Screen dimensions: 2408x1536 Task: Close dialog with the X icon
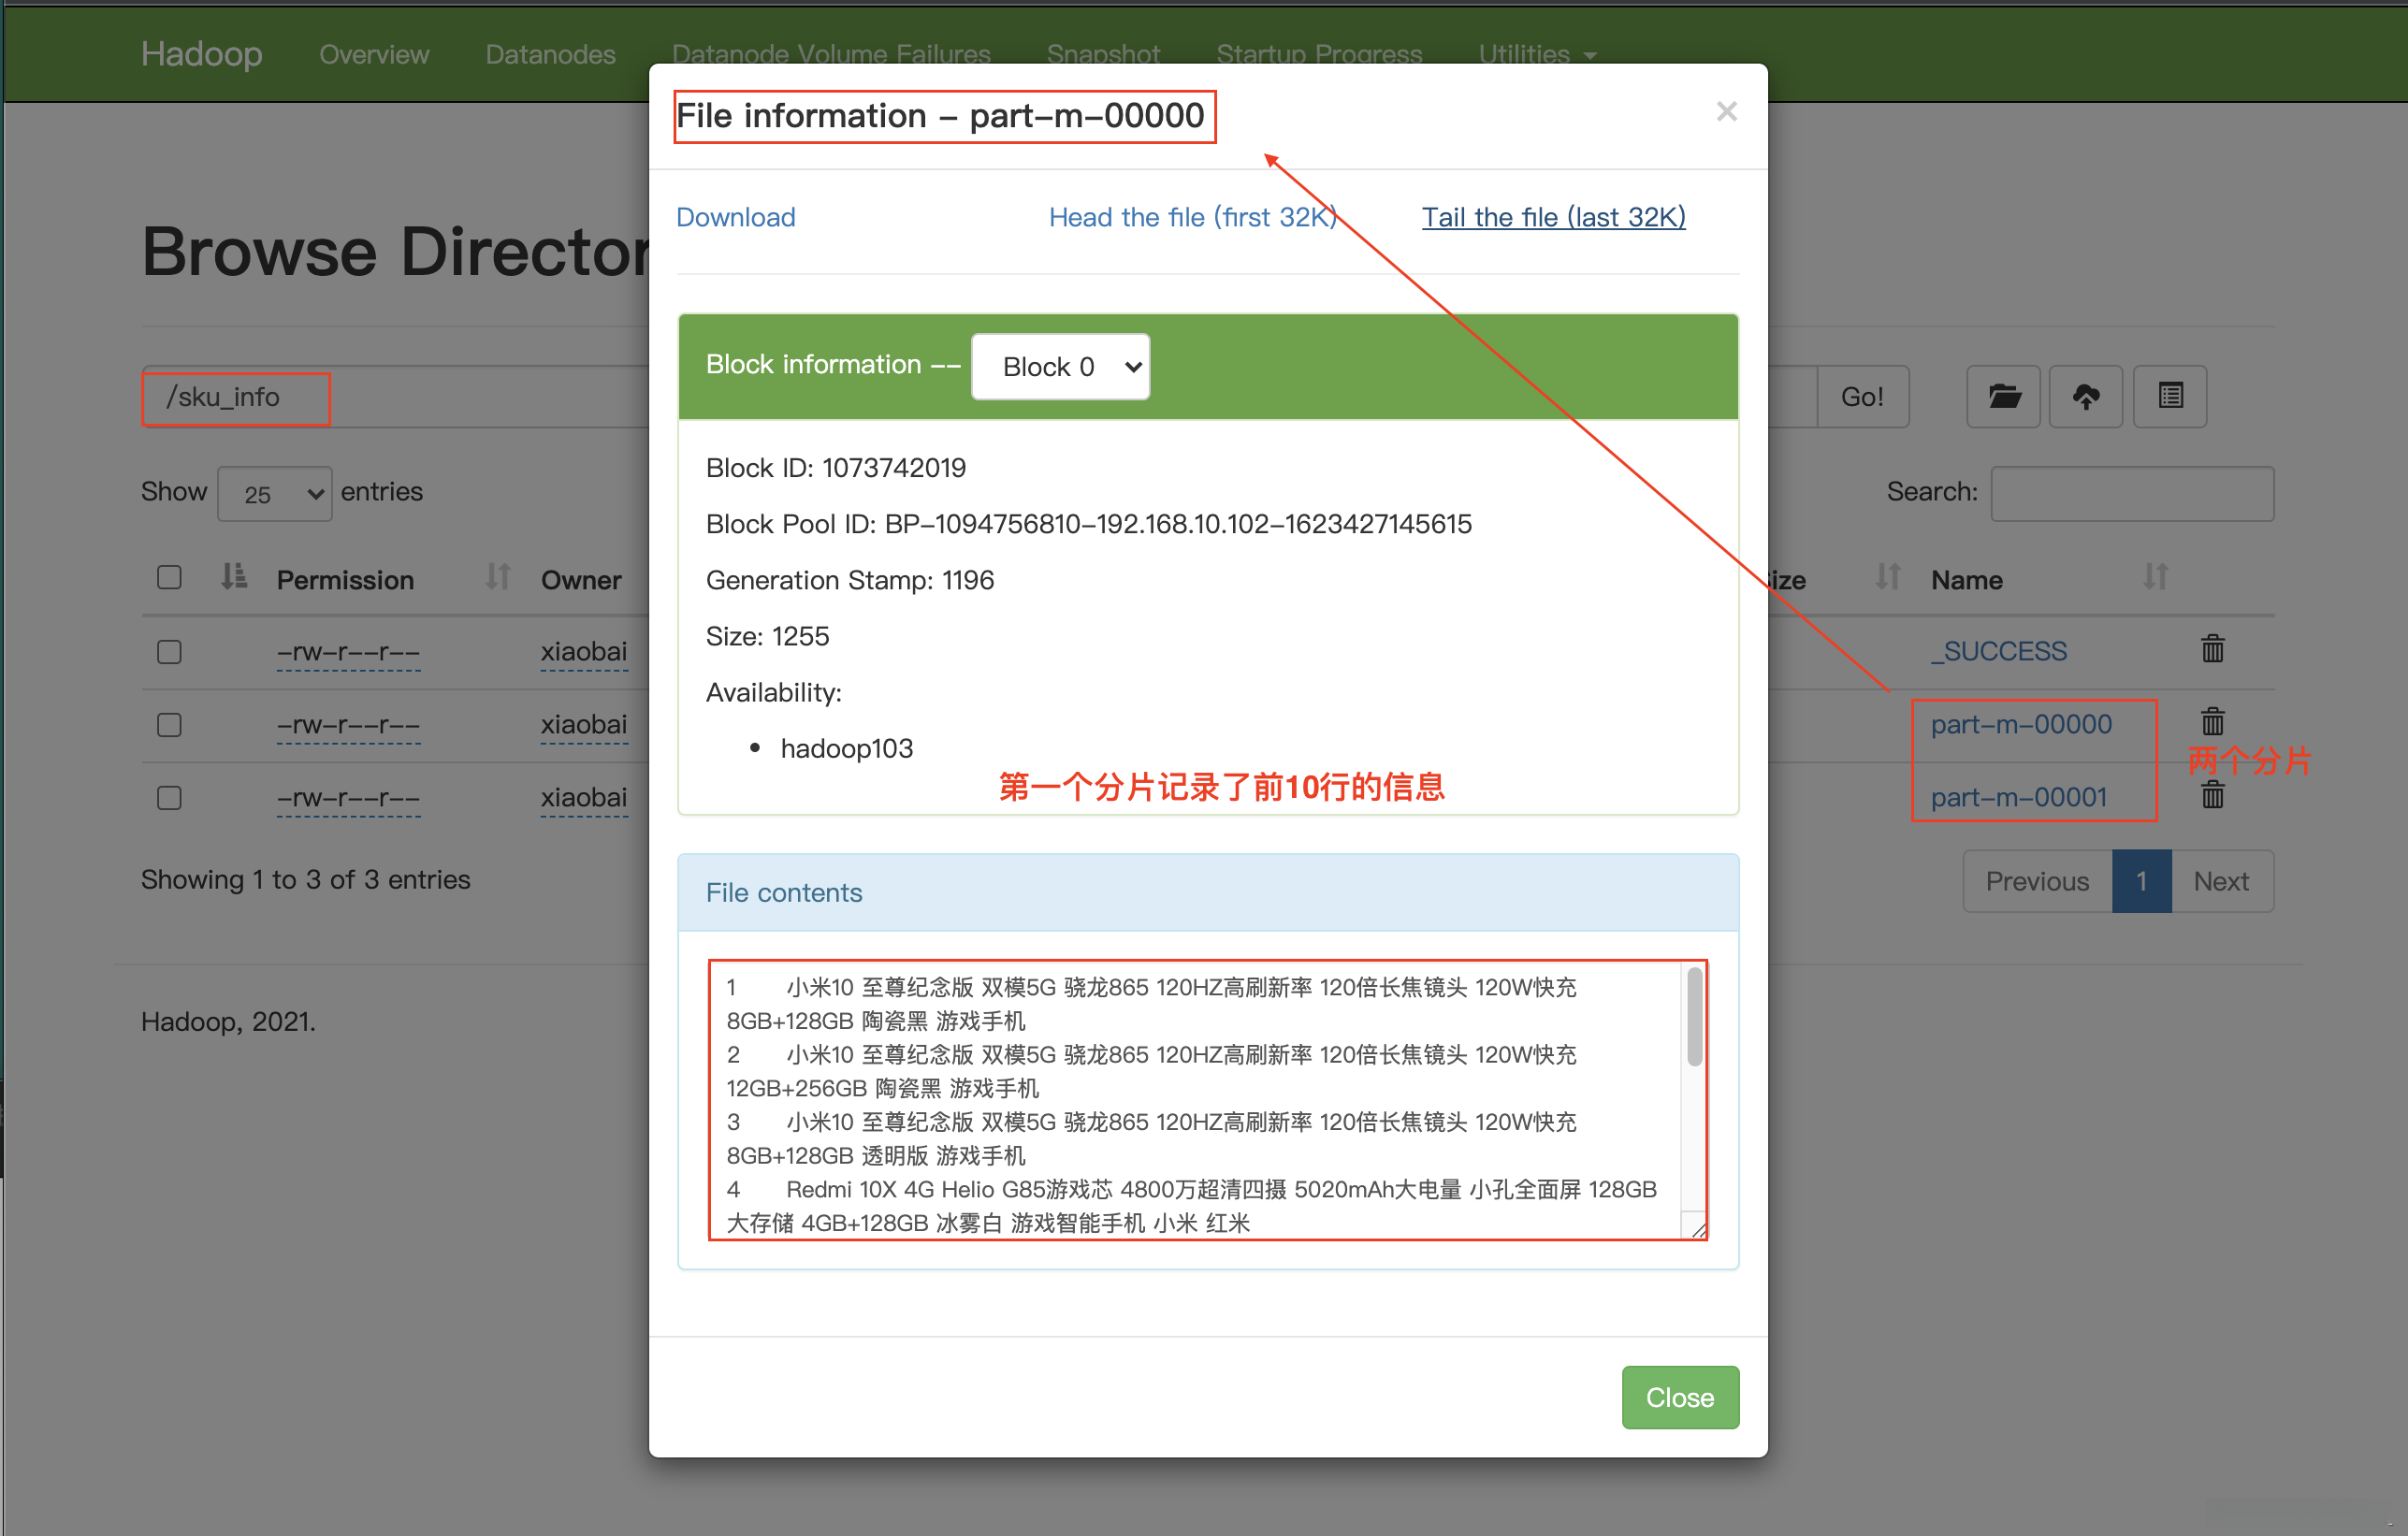point(1726,111)
